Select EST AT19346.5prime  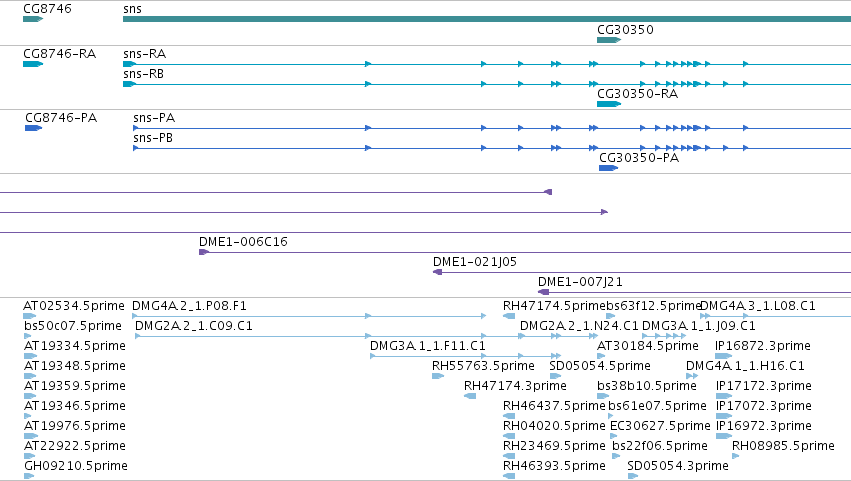[28, 416]
